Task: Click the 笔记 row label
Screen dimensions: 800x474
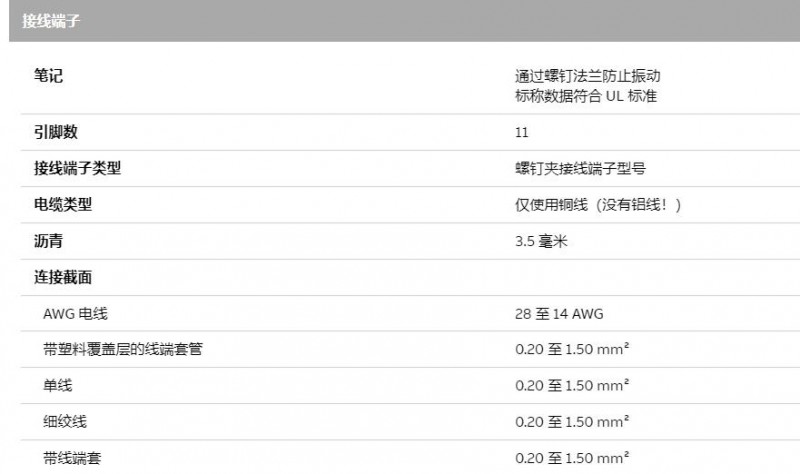Action: tap(49, 77)
